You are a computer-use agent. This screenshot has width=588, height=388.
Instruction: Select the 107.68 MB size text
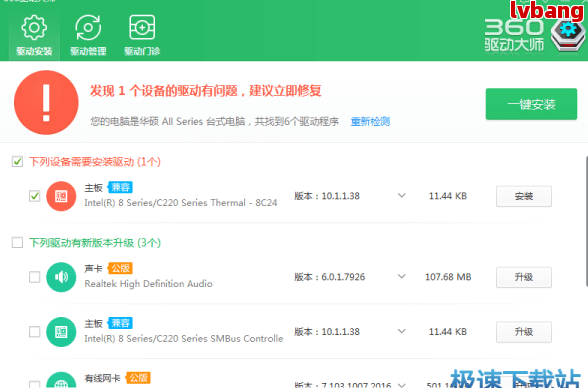pos(448,277)
